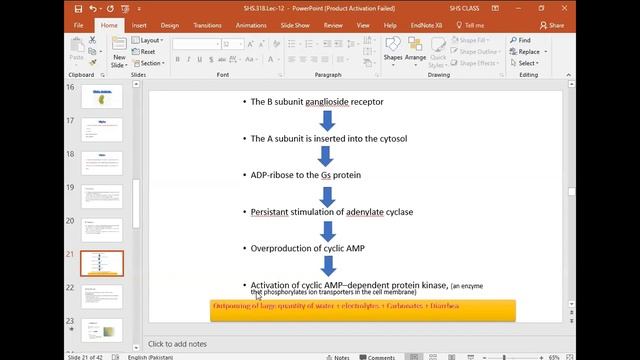Viewport: 640px width, 360px height.
Task: Open the Customize Quick Access Toolbar dropdown
Action: pos(139,9)
